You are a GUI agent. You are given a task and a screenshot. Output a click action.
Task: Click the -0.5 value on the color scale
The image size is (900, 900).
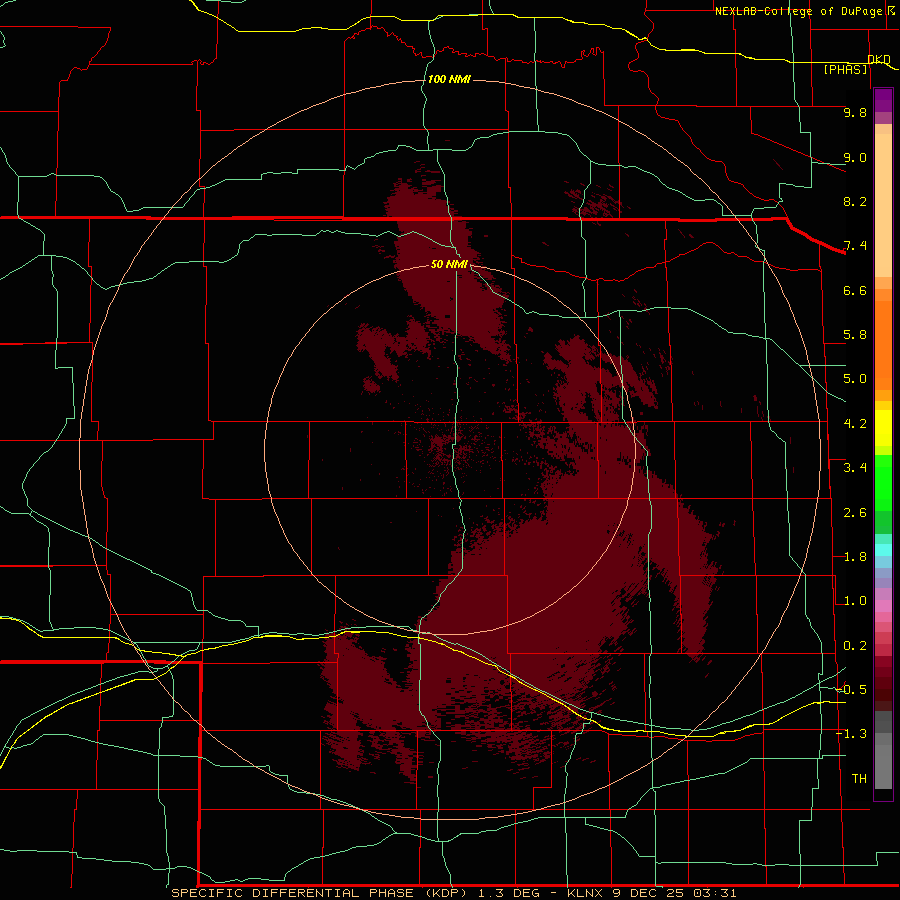click(x=851, y=690)
